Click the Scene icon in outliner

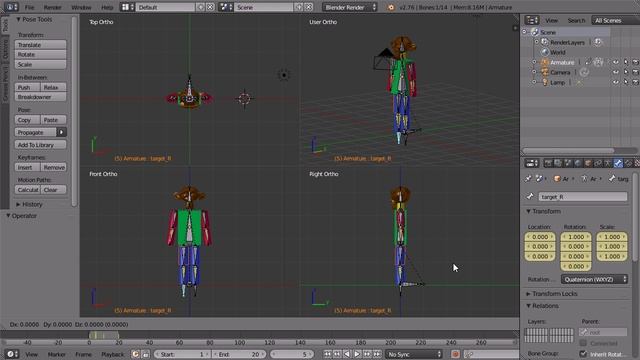tap(535, 32)
